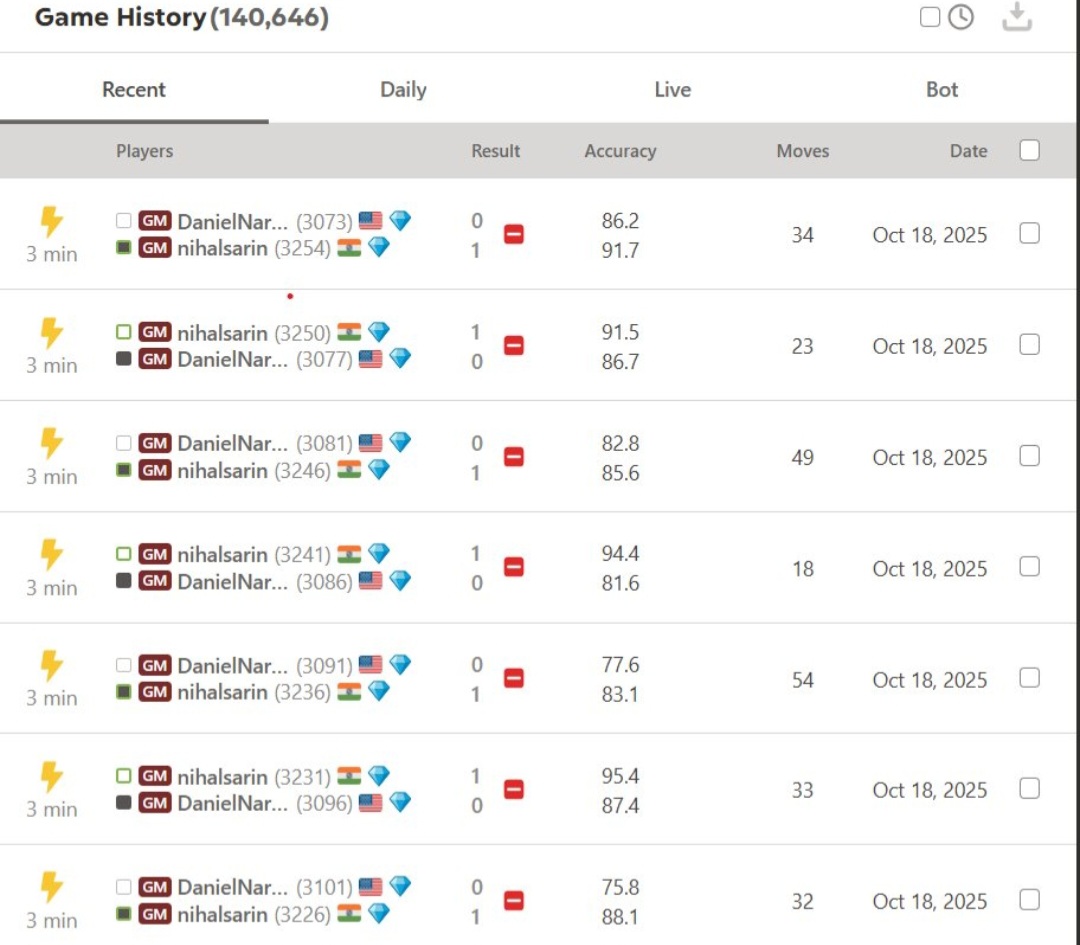
Task: Click the blitz lightning icon of 23-move game
Action: 51,333
